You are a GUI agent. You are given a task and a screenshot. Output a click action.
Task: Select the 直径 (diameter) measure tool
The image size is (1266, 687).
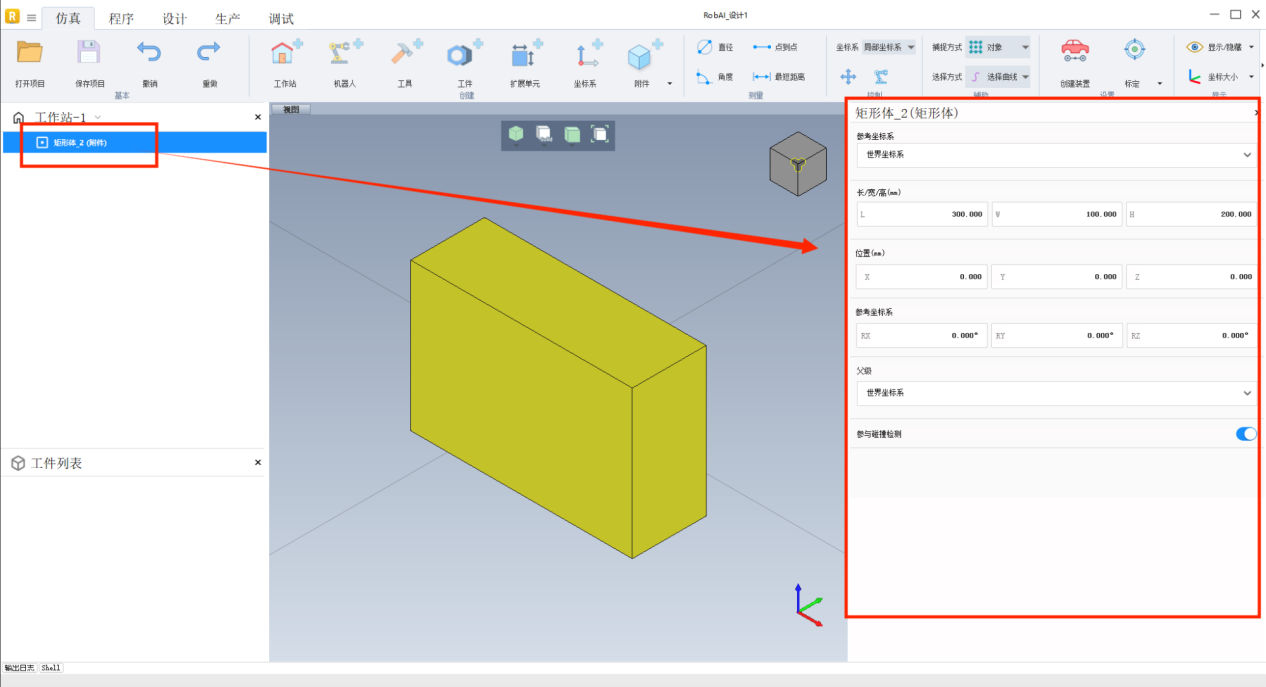pos(714,47)
